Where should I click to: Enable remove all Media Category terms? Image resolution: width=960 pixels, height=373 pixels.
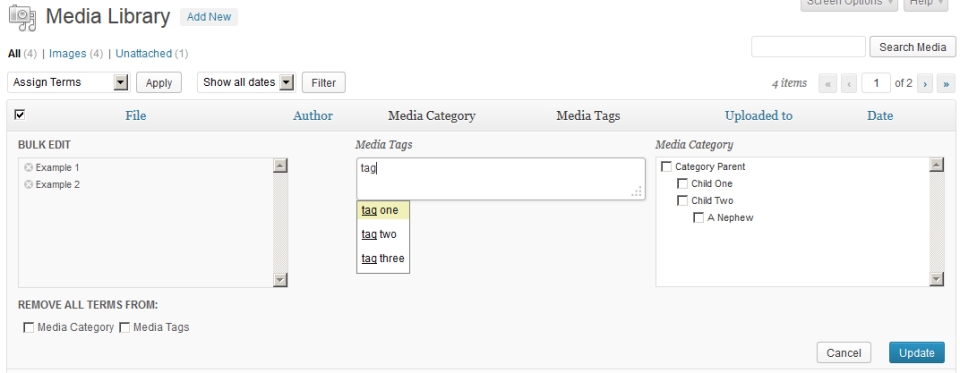[x=29, y=328]
